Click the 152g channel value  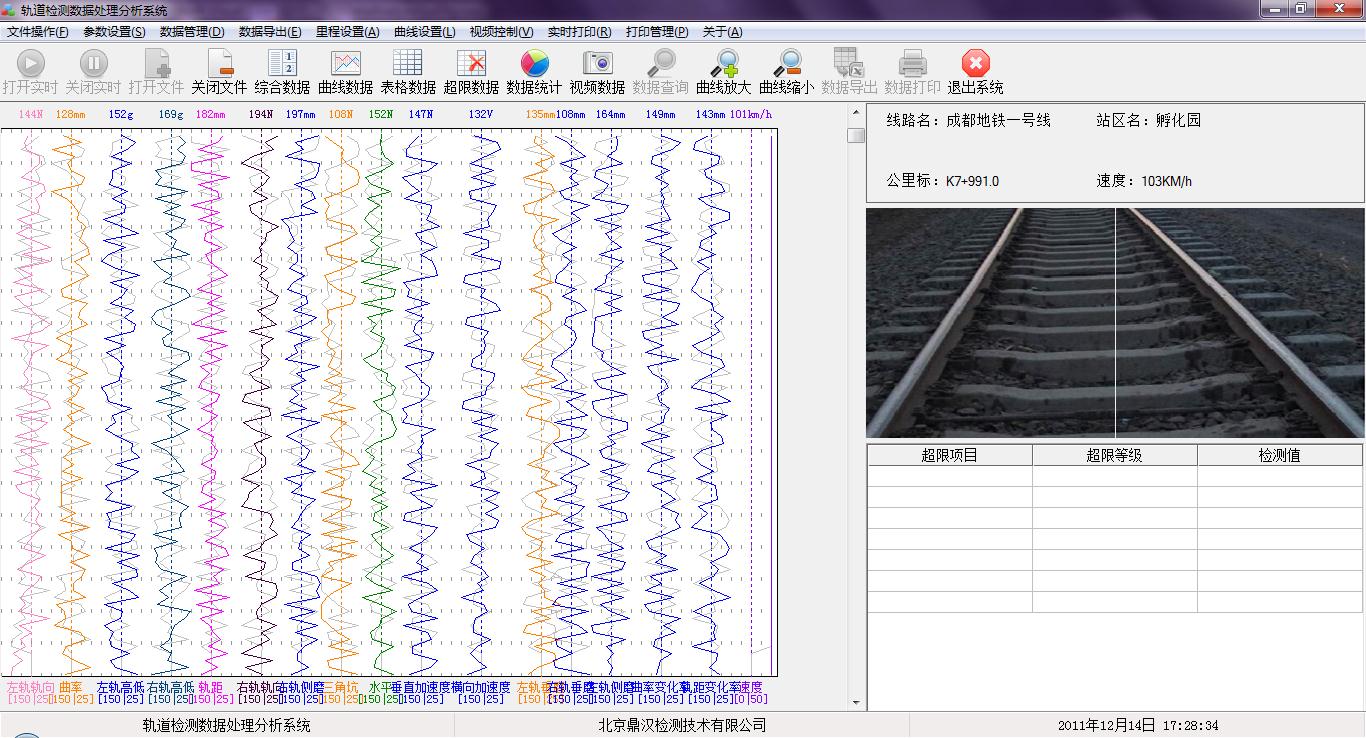click(121, 114)
